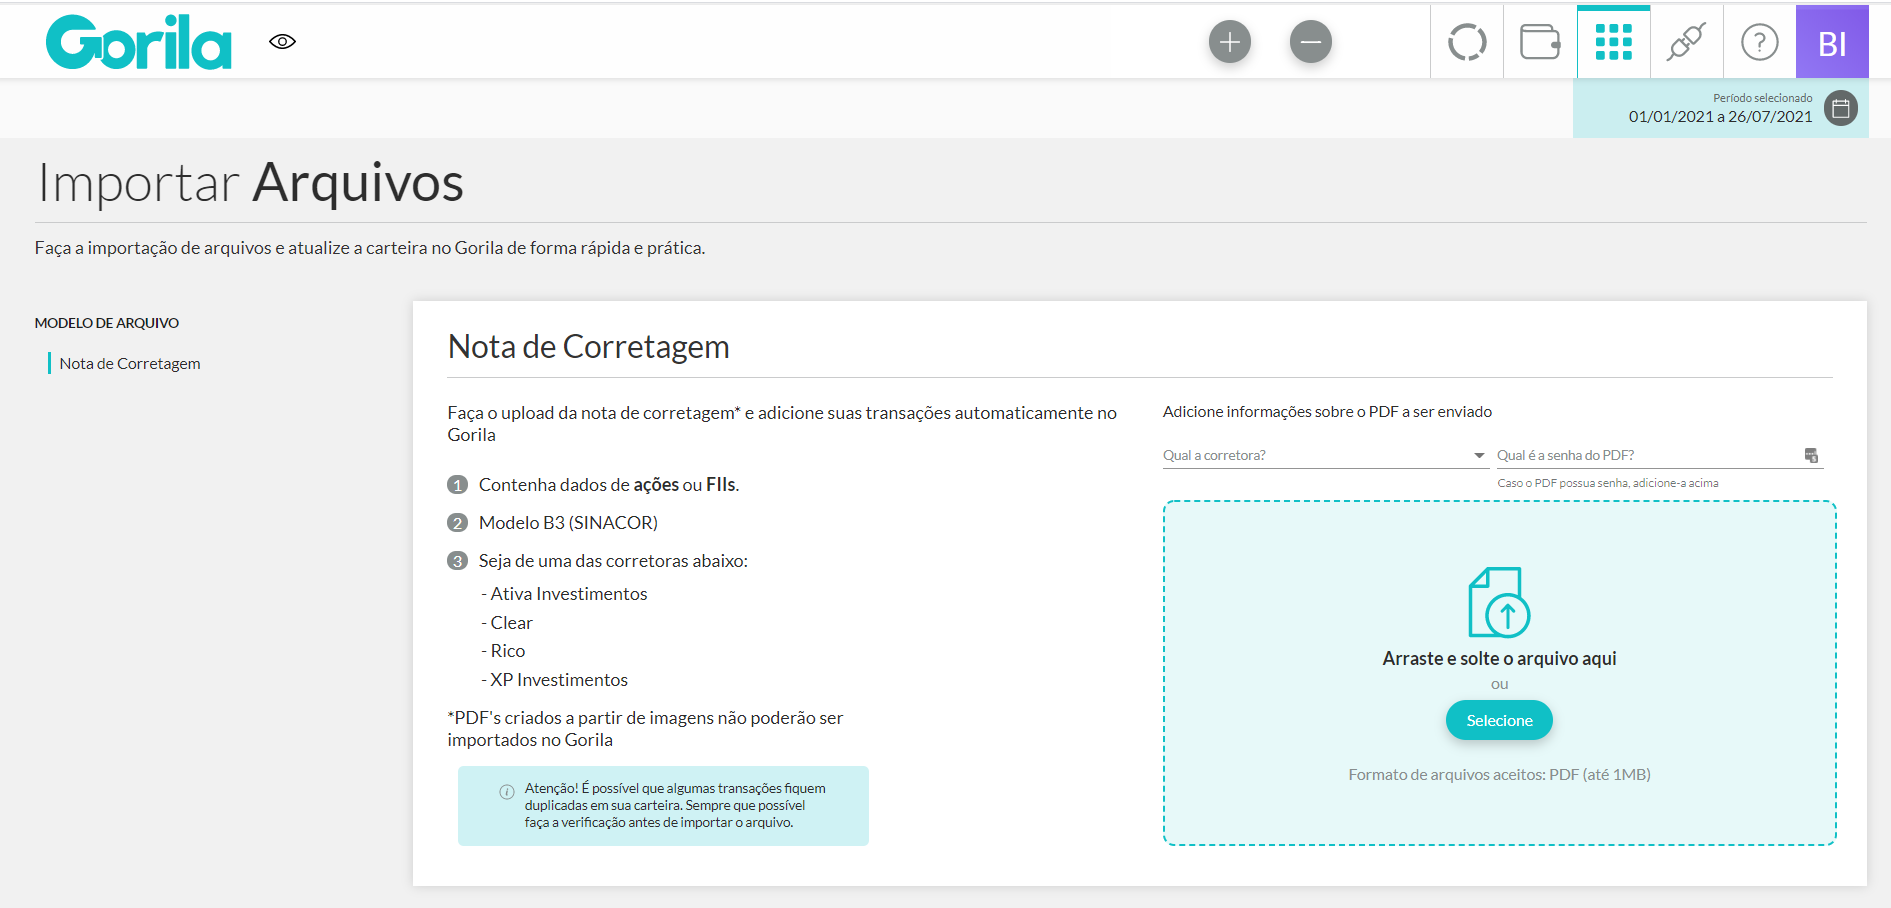Click the Clear broker list item
1891x908 pixels.
(x=507, y=623)
